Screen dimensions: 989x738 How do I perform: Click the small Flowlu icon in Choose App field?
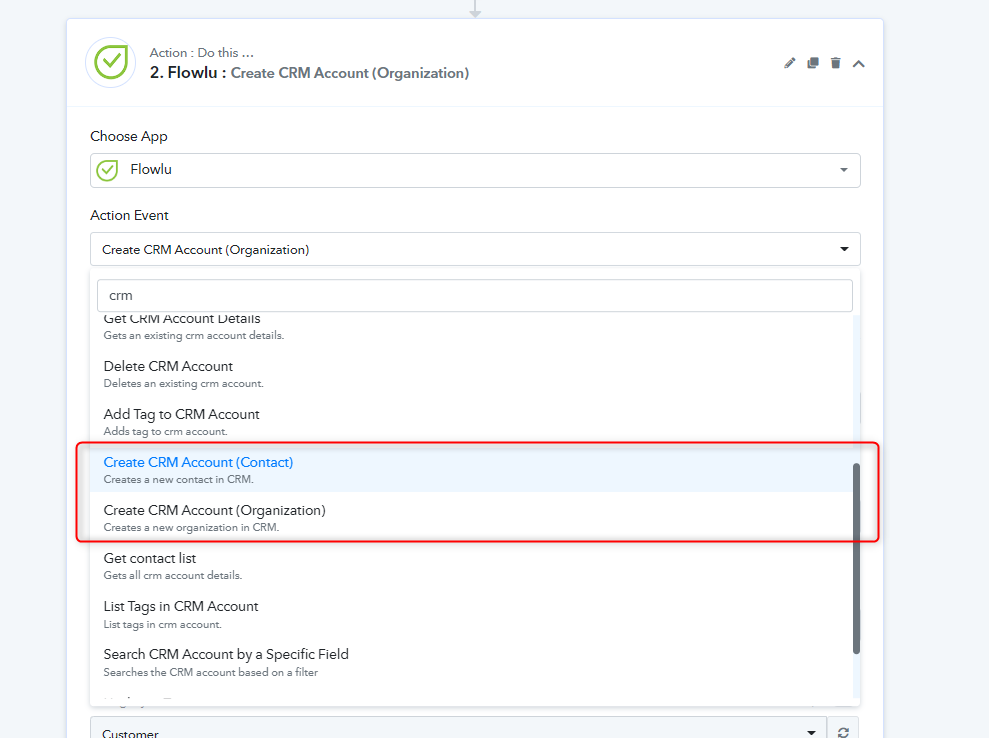point(107,170)
